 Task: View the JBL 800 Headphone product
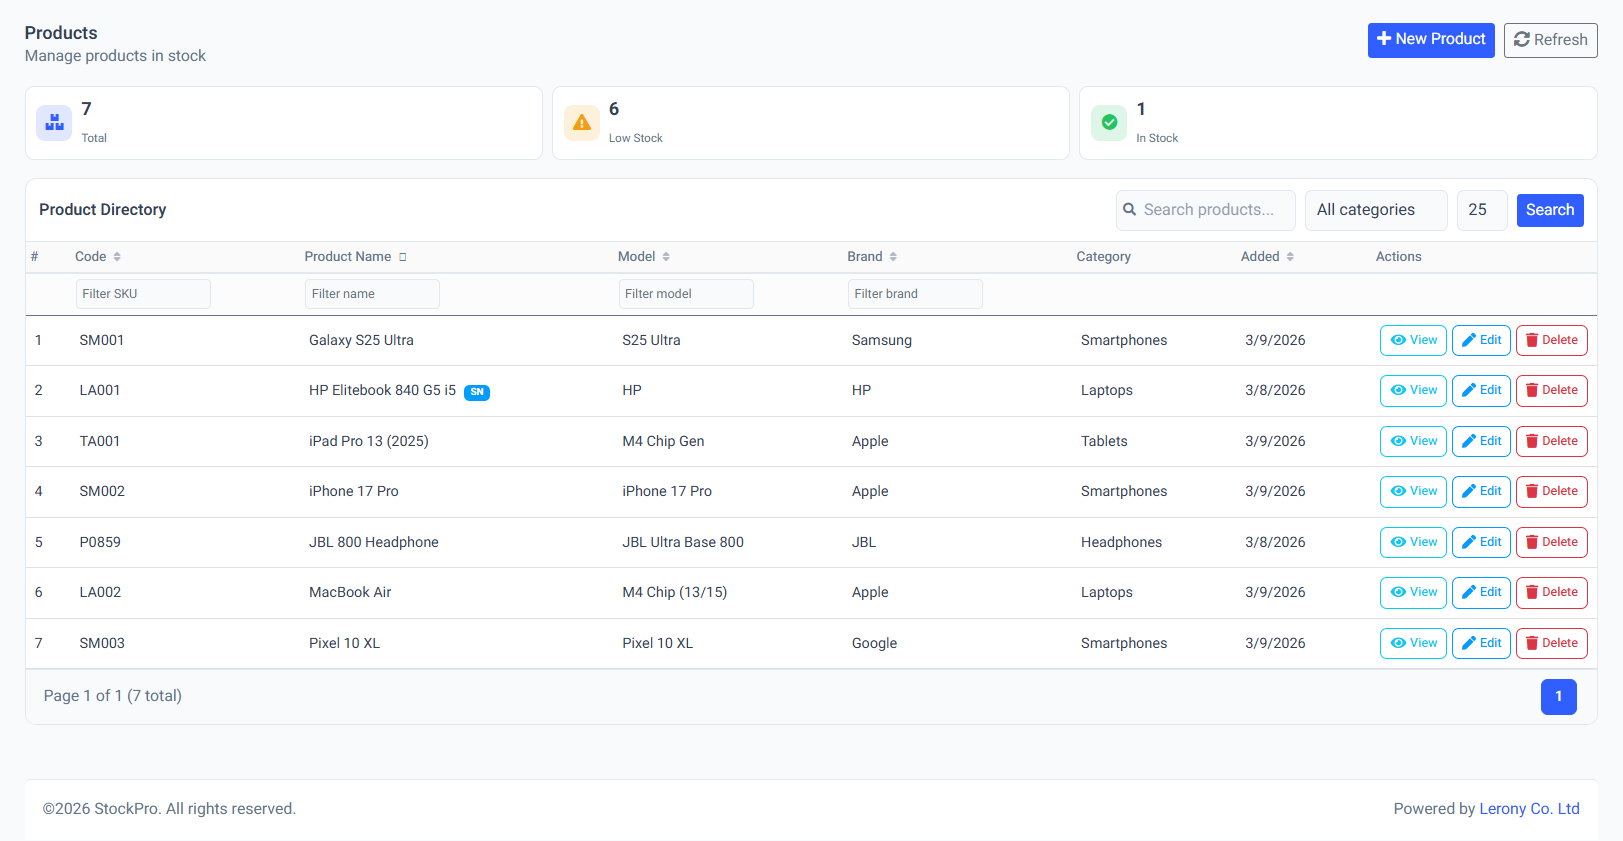coord(1413,542)
